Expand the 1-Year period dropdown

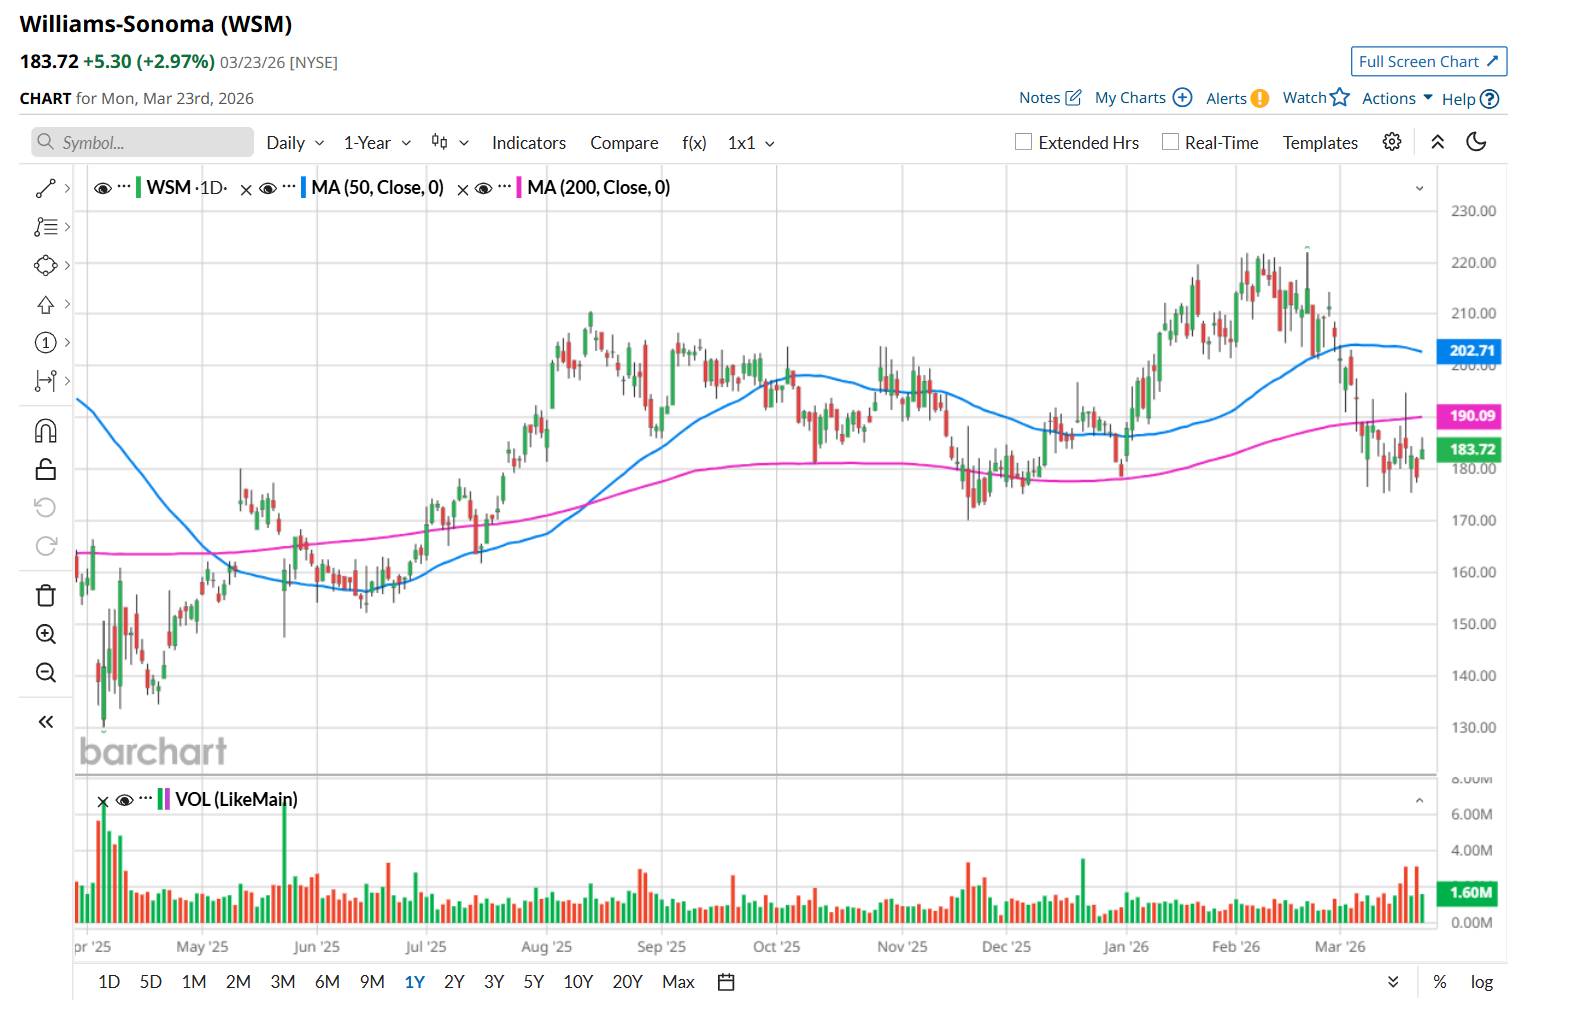click(x=377, y=143)
